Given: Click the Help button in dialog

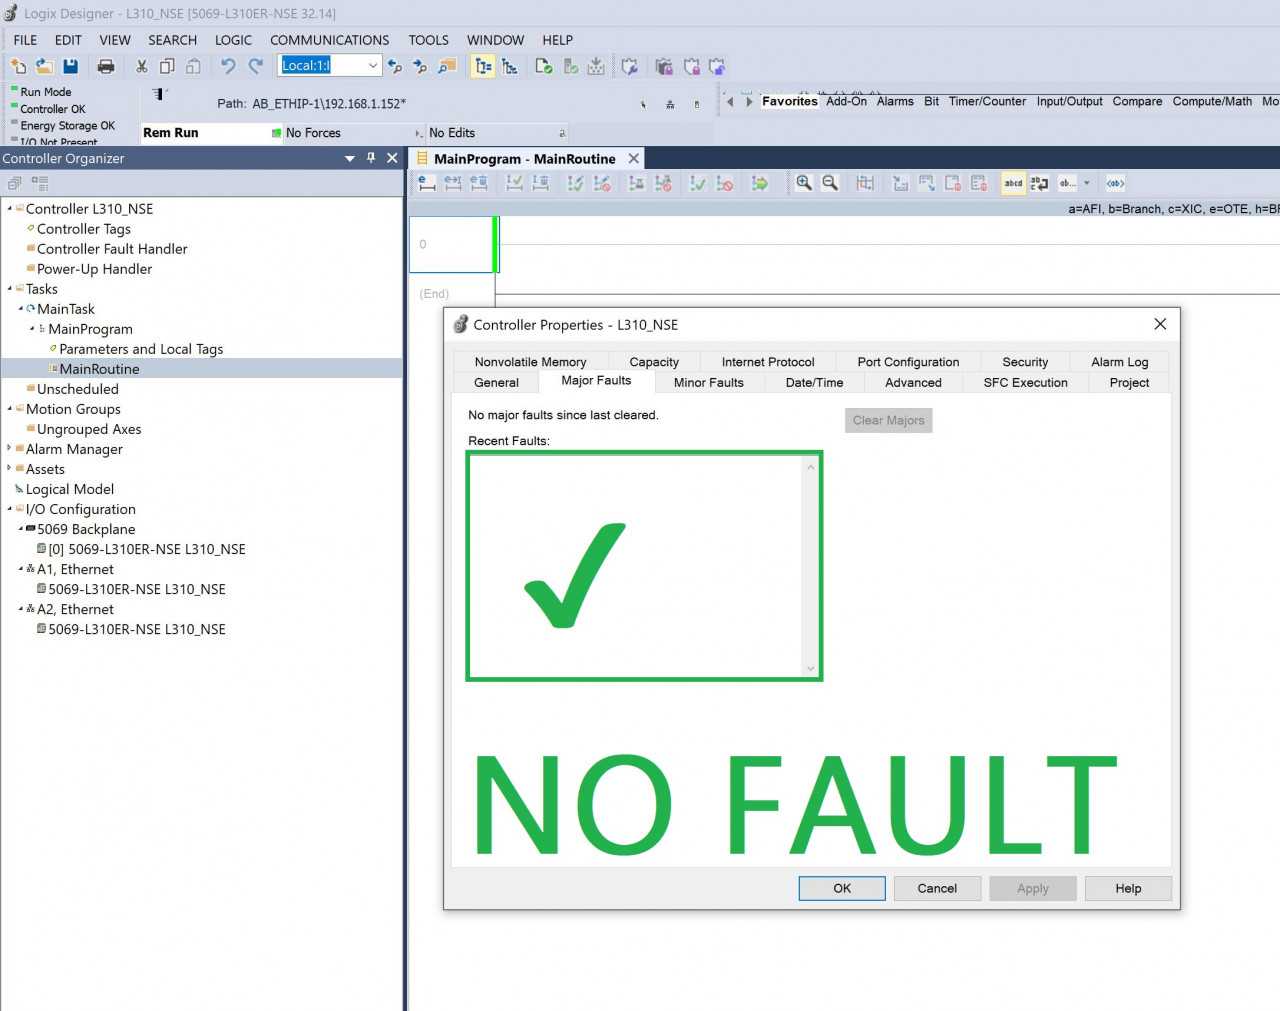Looking at the screenshot, I should click(x=1128, y=888).
